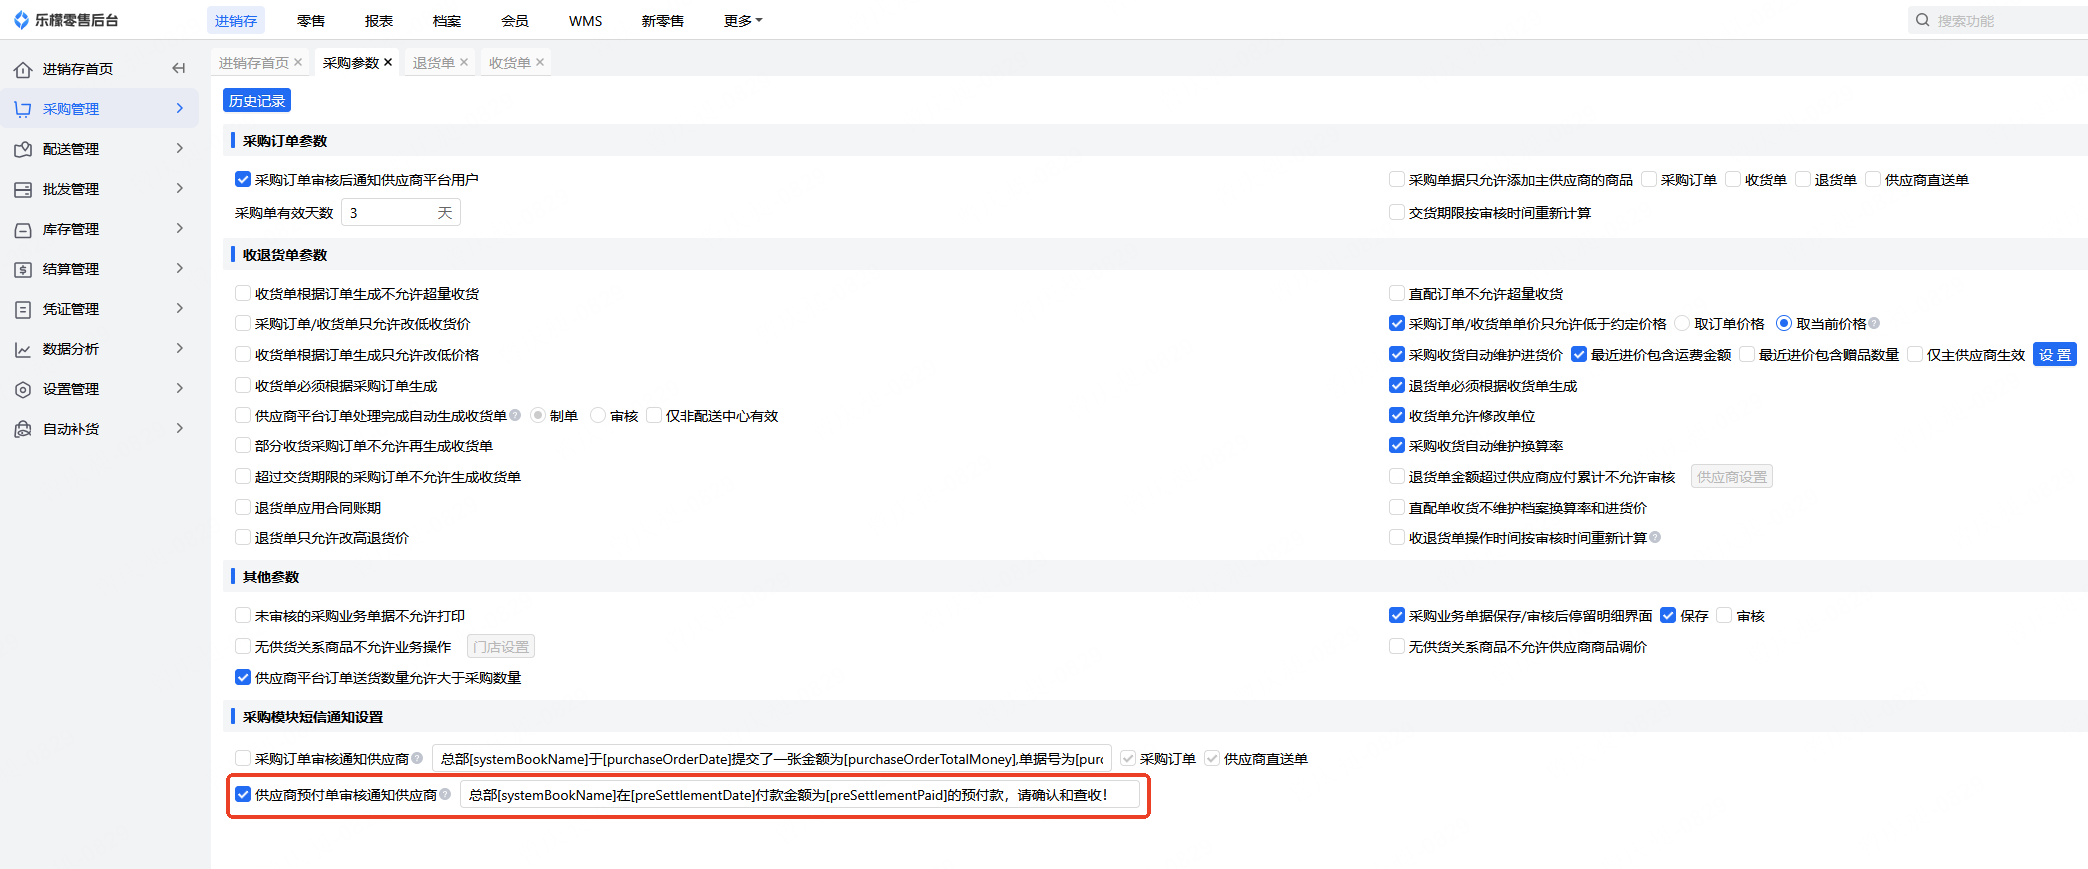Click the 配送管理 box icon
Image resolution: width=2088 pixels, height=869 pixels.
(23, 149)
